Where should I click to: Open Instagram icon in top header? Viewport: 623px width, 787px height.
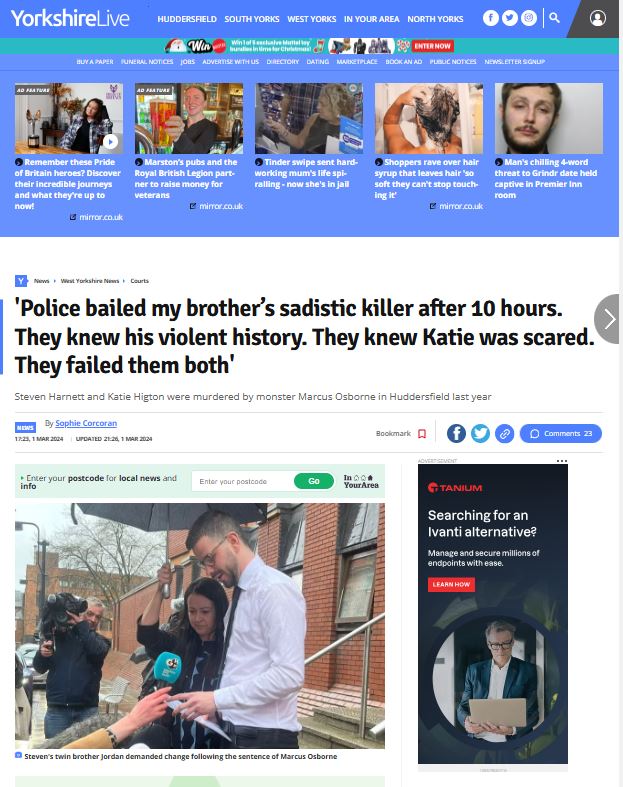[x=529, y=18]
